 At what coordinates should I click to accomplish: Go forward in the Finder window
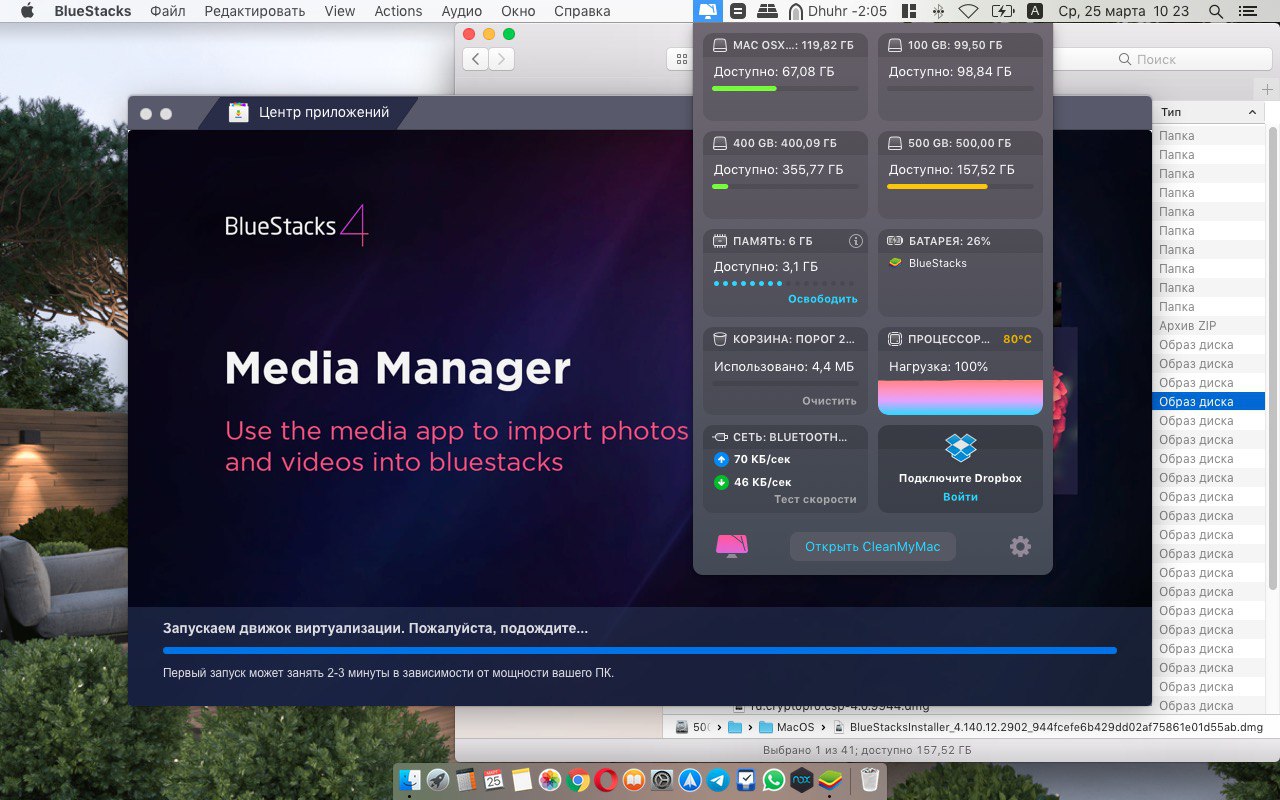pyautogui.click(x=501, y=59)
